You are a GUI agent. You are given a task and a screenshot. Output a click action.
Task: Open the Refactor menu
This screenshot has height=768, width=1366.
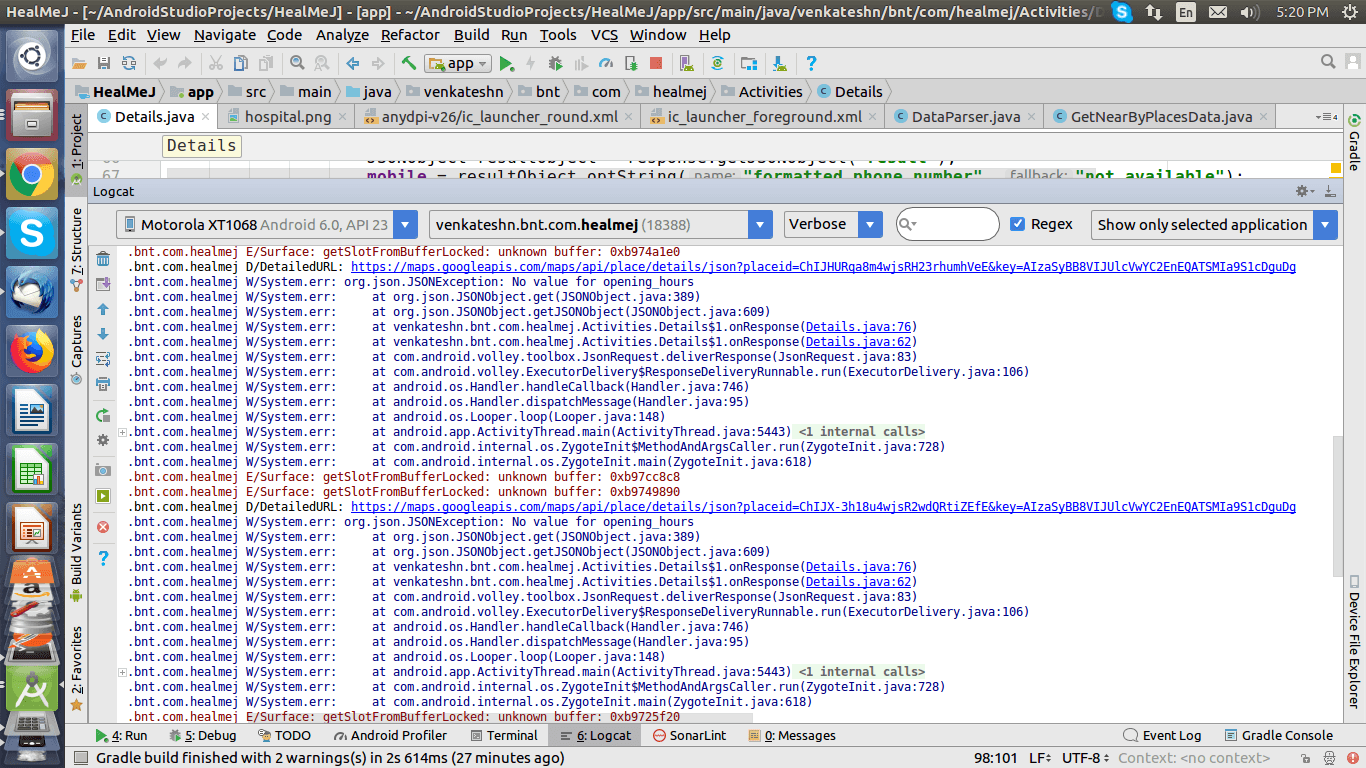pos(410,34)
